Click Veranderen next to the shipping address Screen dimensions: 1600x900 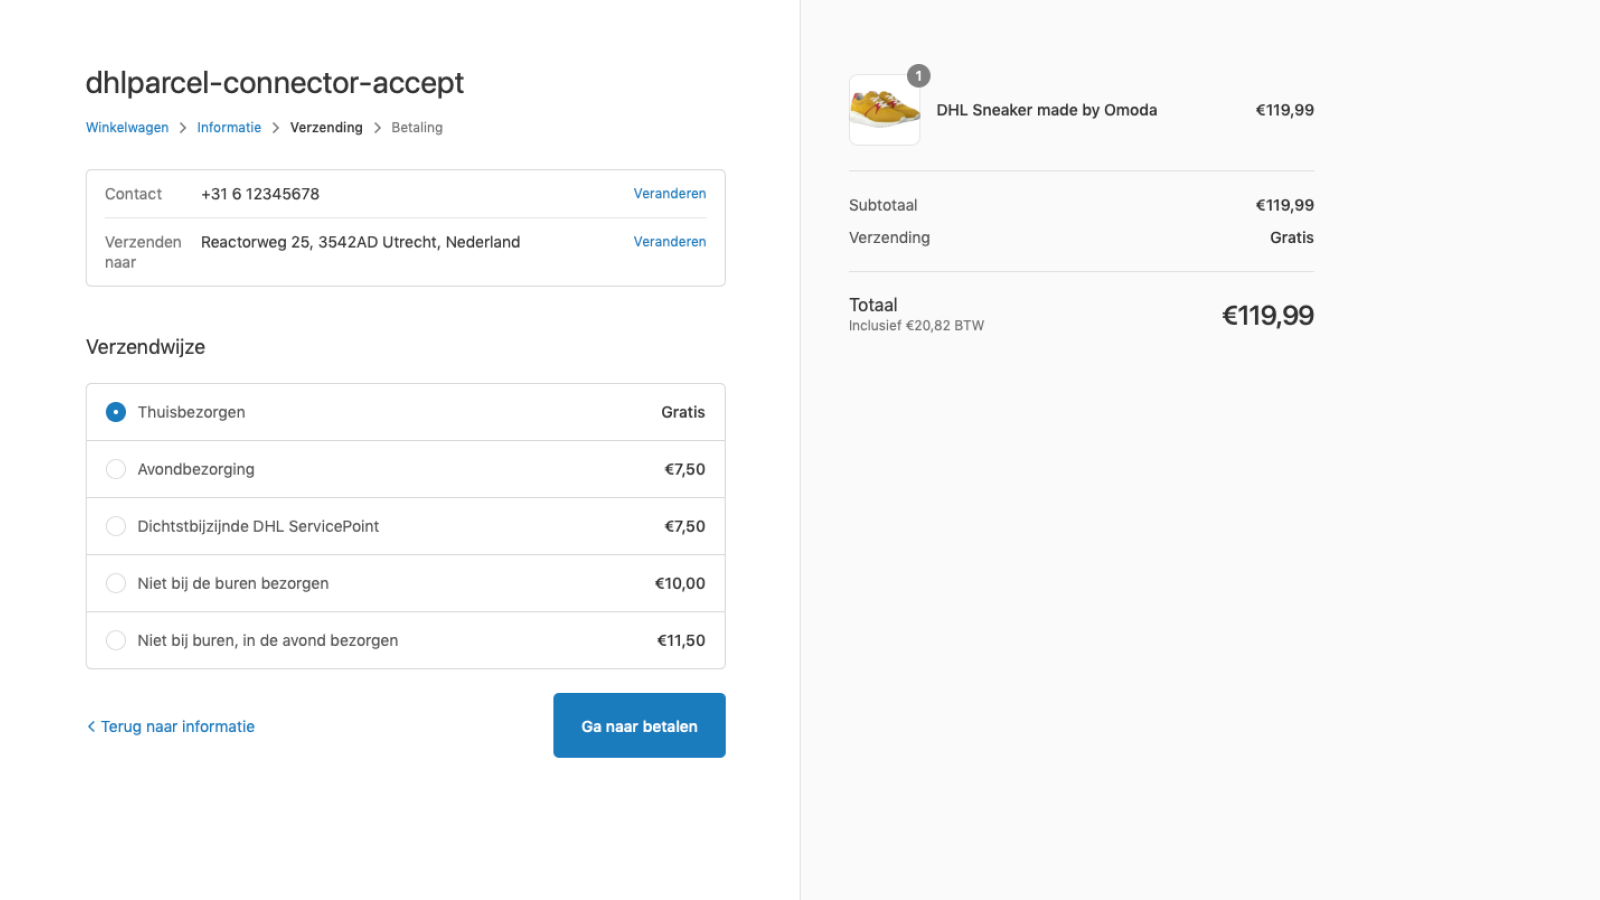tap(669, 241)
